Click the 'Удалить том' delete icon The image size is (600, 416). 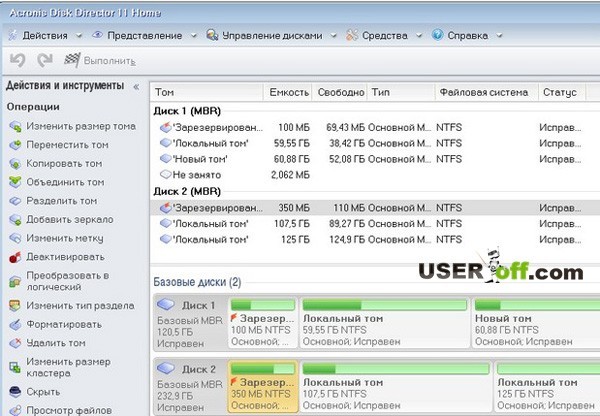coord(15,343)
